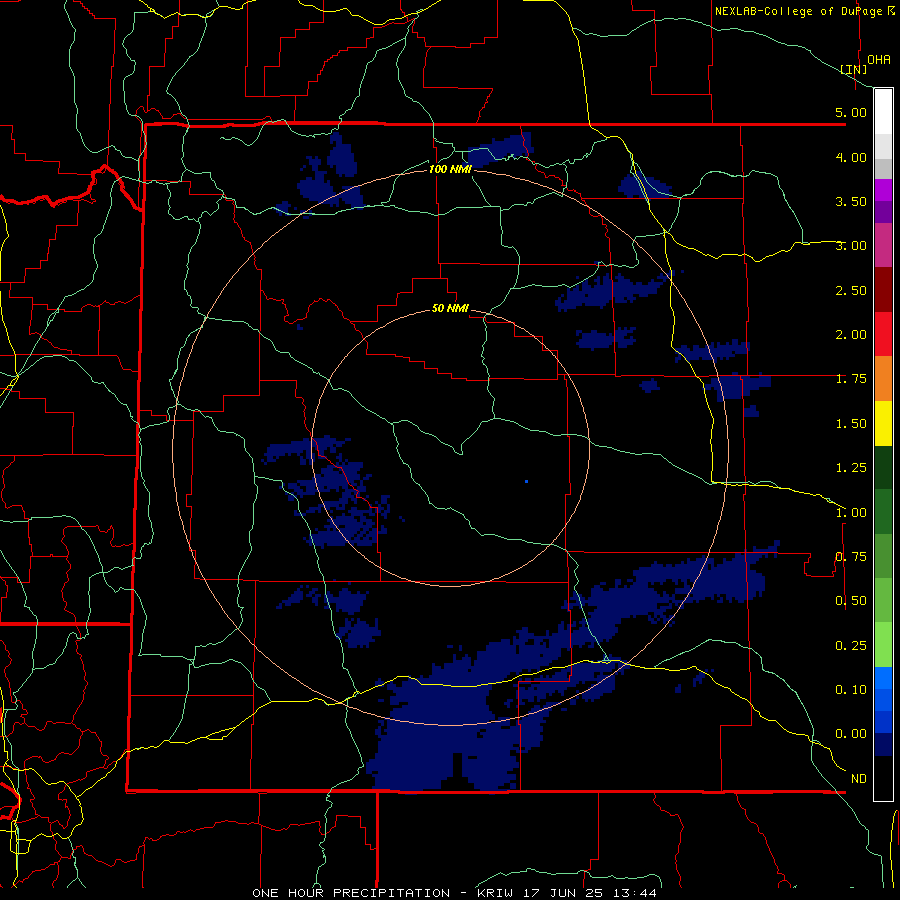Select the dark red legend swatch
Screen dimensions: 900x900
883,290
